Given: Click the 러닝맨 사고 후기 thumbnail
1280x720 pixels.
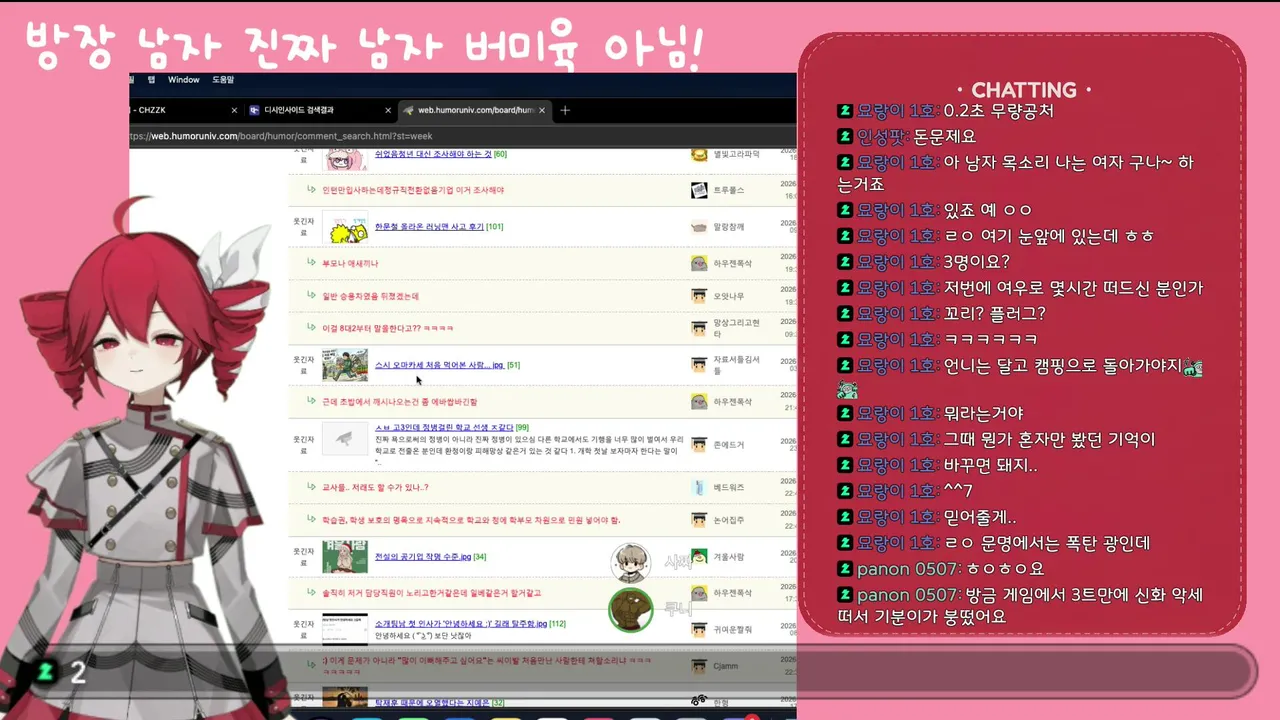Looking at the screenshot, I should tap(345, 228).
